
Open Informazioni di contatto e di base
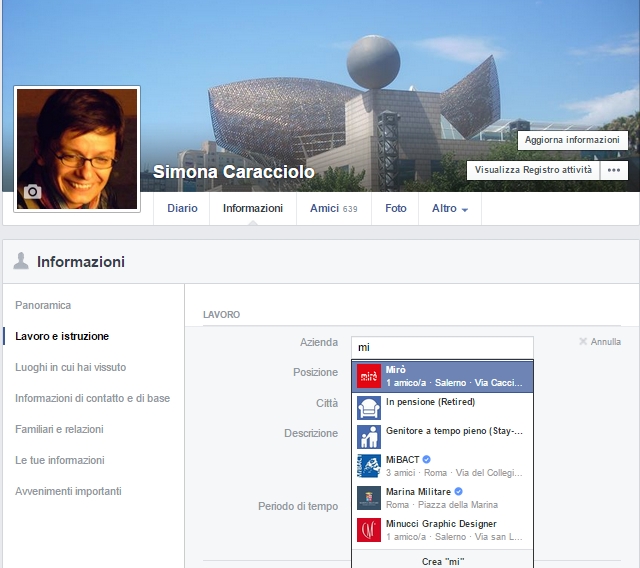point(92,398)
